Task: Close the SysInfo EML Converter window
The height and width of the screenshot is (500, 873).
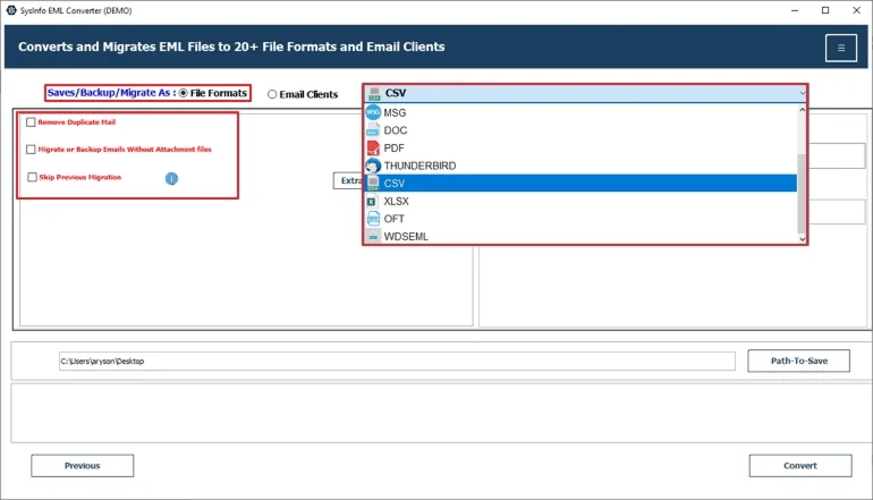Action: tap(856, 11)
